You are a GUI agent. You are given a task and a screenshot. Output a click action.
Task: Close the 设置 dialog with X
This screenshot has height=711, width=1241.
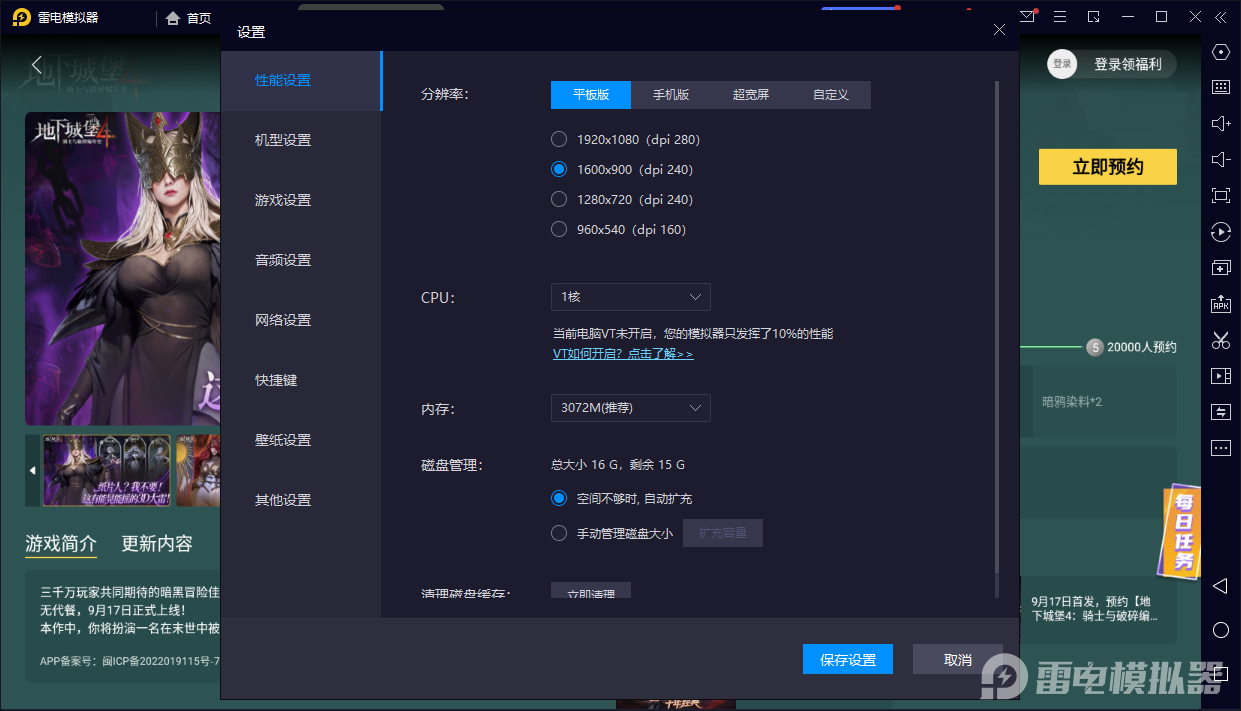pos(999,30)
